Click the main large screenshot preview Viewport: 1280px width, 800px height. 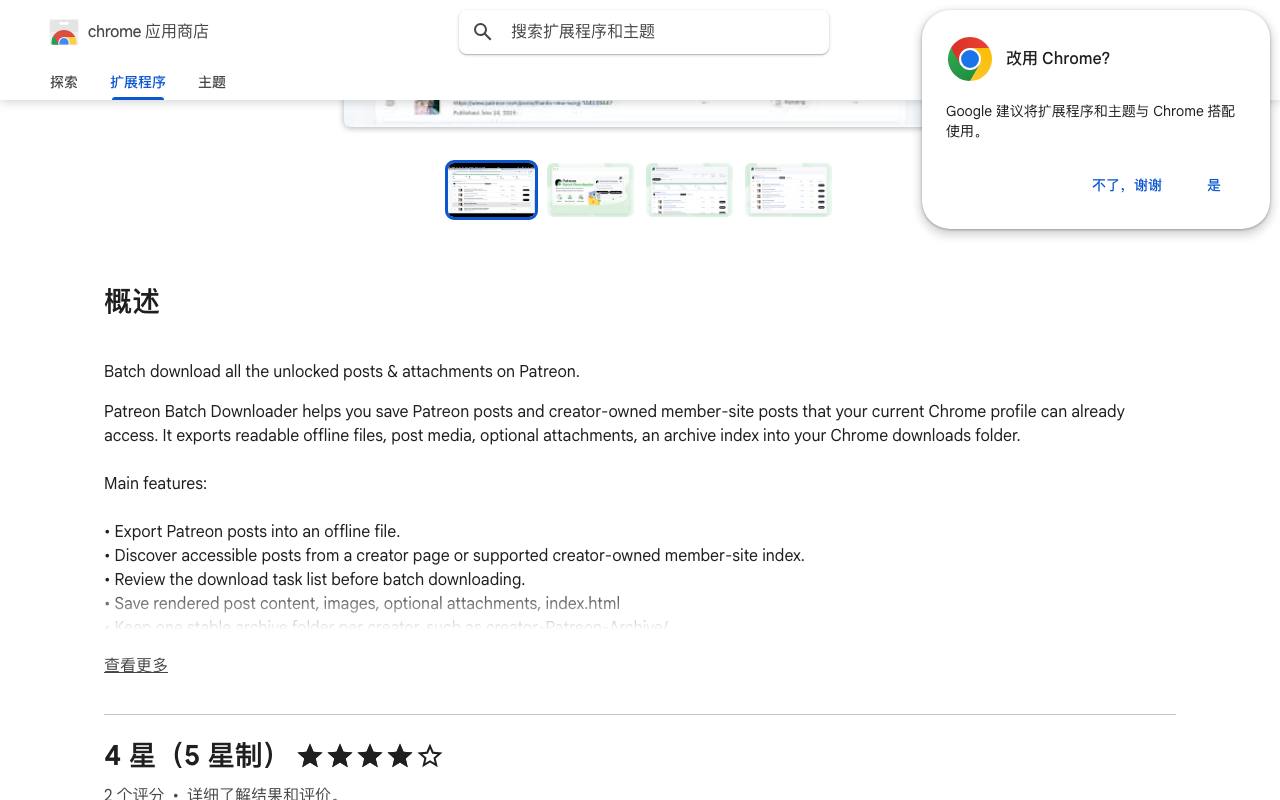coord(633,113)
